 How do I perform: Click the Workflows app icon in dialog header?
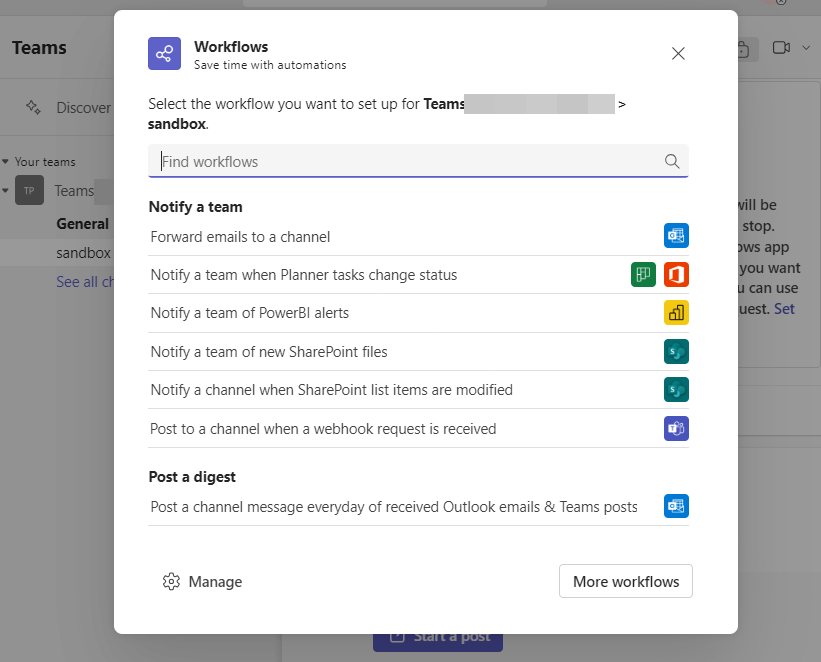[x=164, y=53]
